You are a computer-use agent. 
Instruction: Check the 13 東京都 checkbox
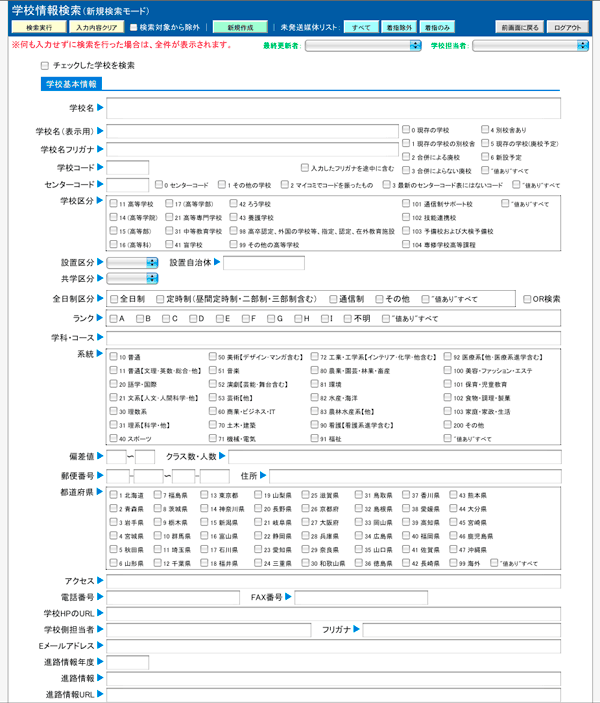(204, 495)
